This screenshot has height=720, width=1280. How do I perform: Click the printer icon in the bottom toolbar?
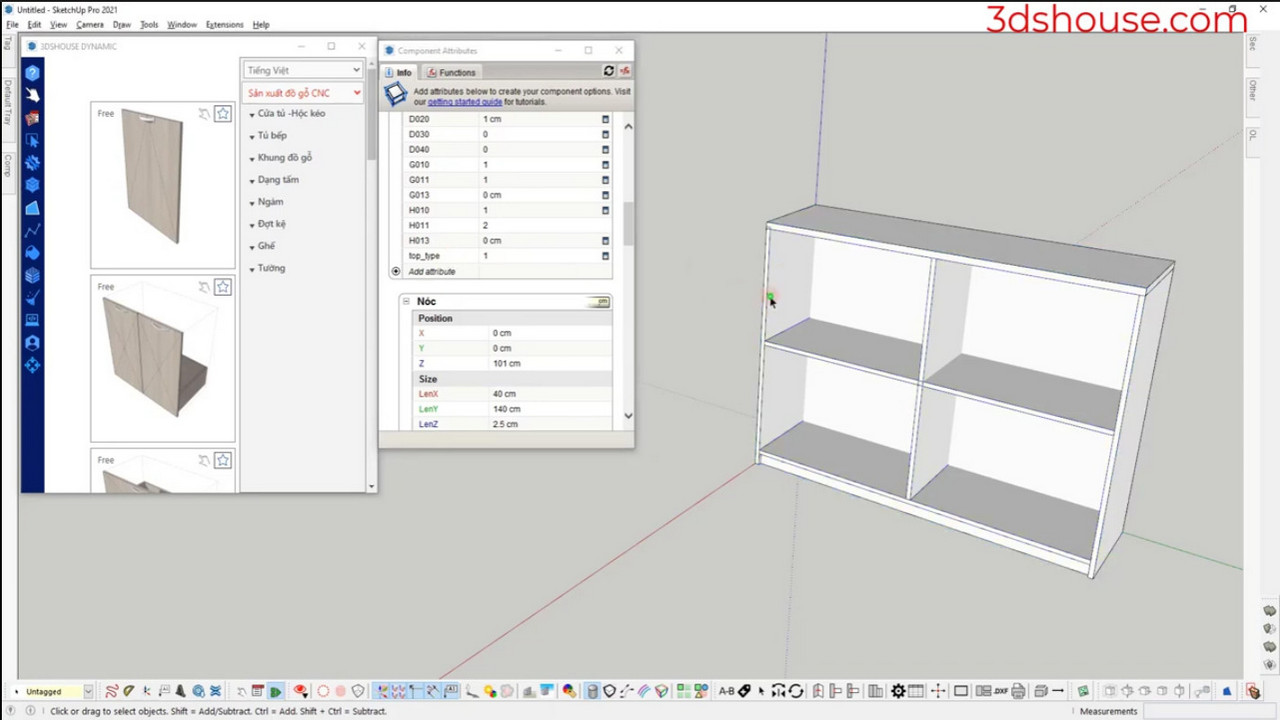tap(1018, 691)
